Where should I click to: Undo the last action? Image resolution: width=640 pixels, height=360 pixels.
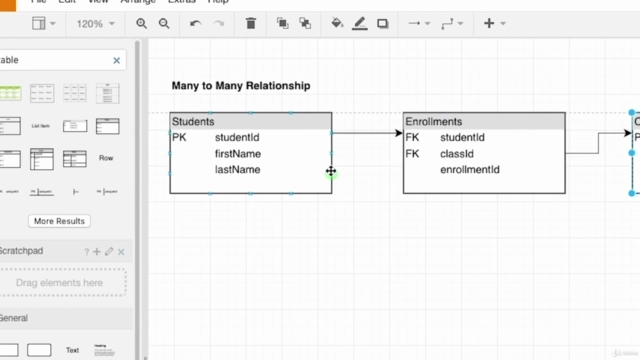[x=196, y=24]
